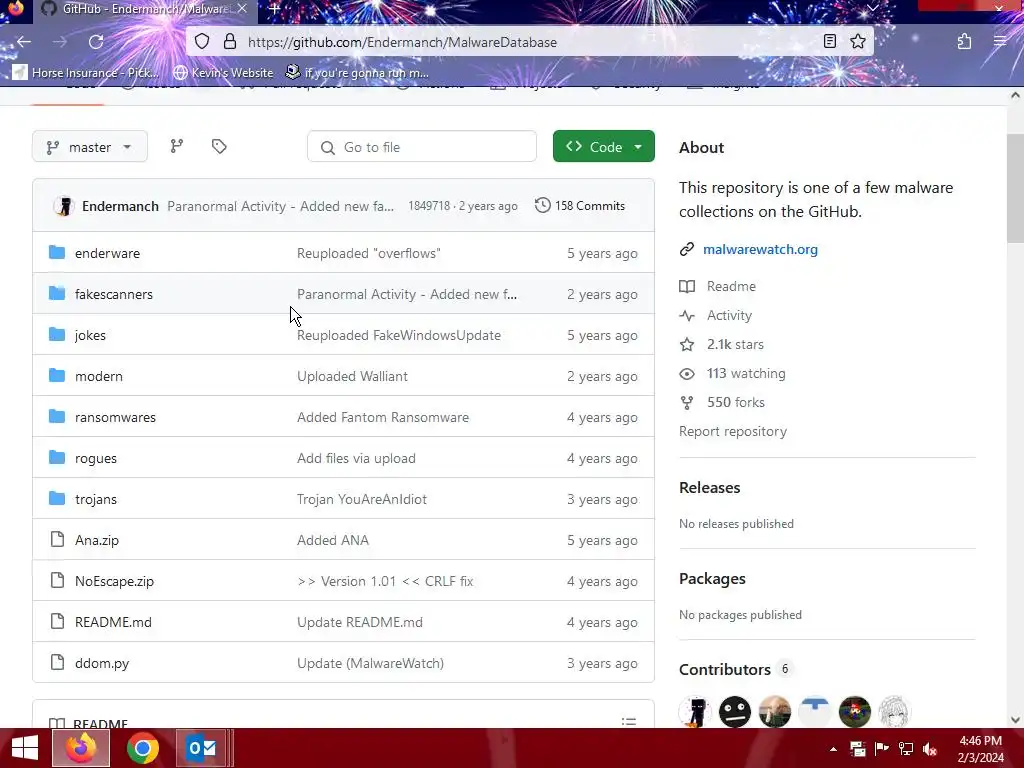Image resolution: width=1024 pixels, height=768 pixels.
Task: Expand the green Code dropdown button
Action: tap(603, 146)
